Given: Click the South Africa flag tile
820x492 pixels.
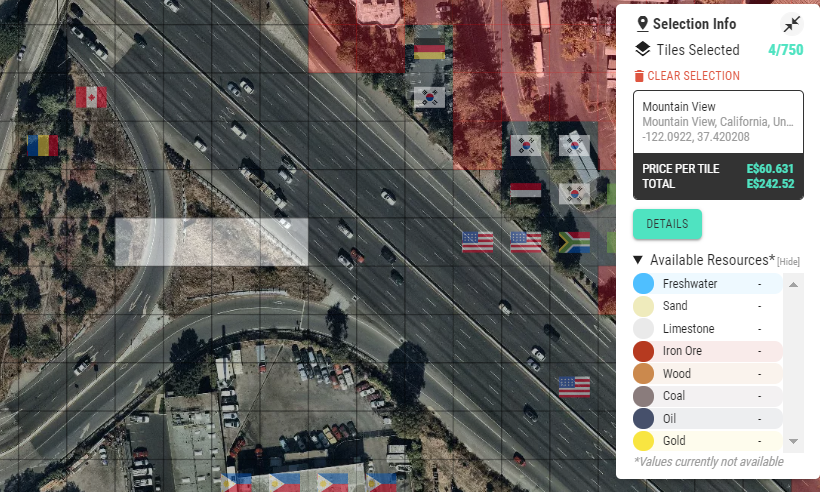Looking at the screenshot, I should point(574,242).
